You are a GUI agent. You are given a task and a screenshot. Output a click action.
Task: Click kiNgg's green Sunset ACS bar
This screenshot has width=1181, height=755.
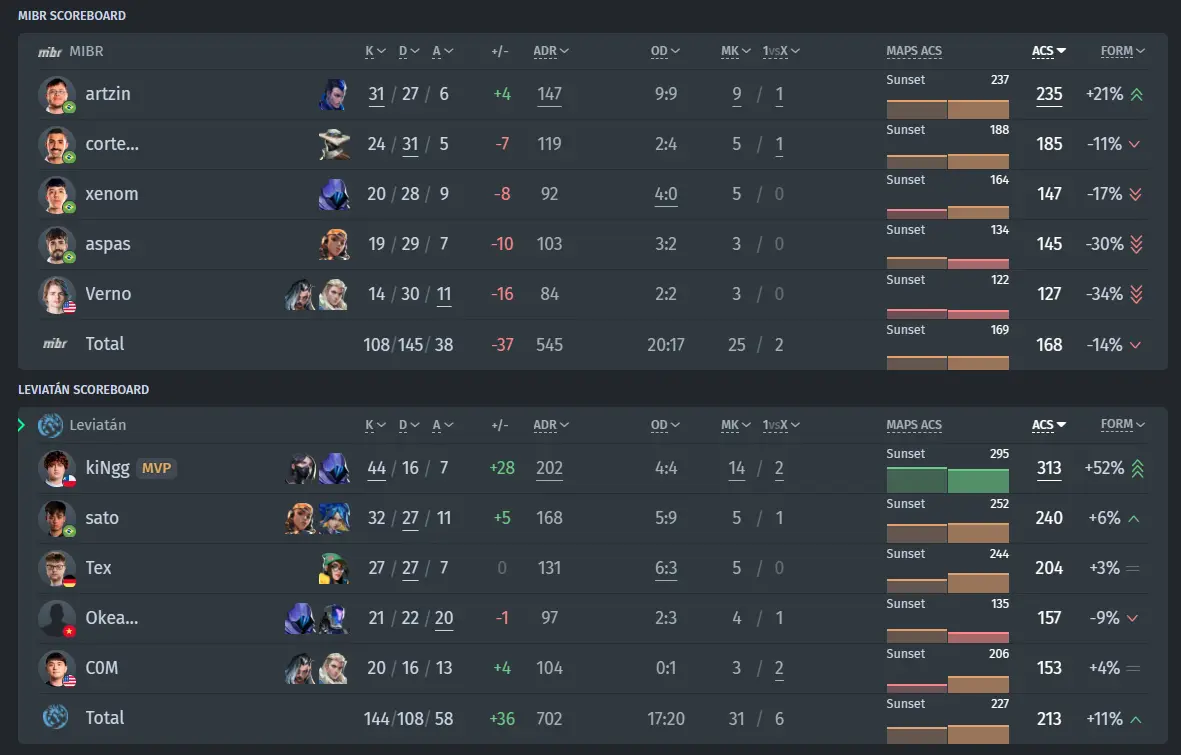pos(948,480)
